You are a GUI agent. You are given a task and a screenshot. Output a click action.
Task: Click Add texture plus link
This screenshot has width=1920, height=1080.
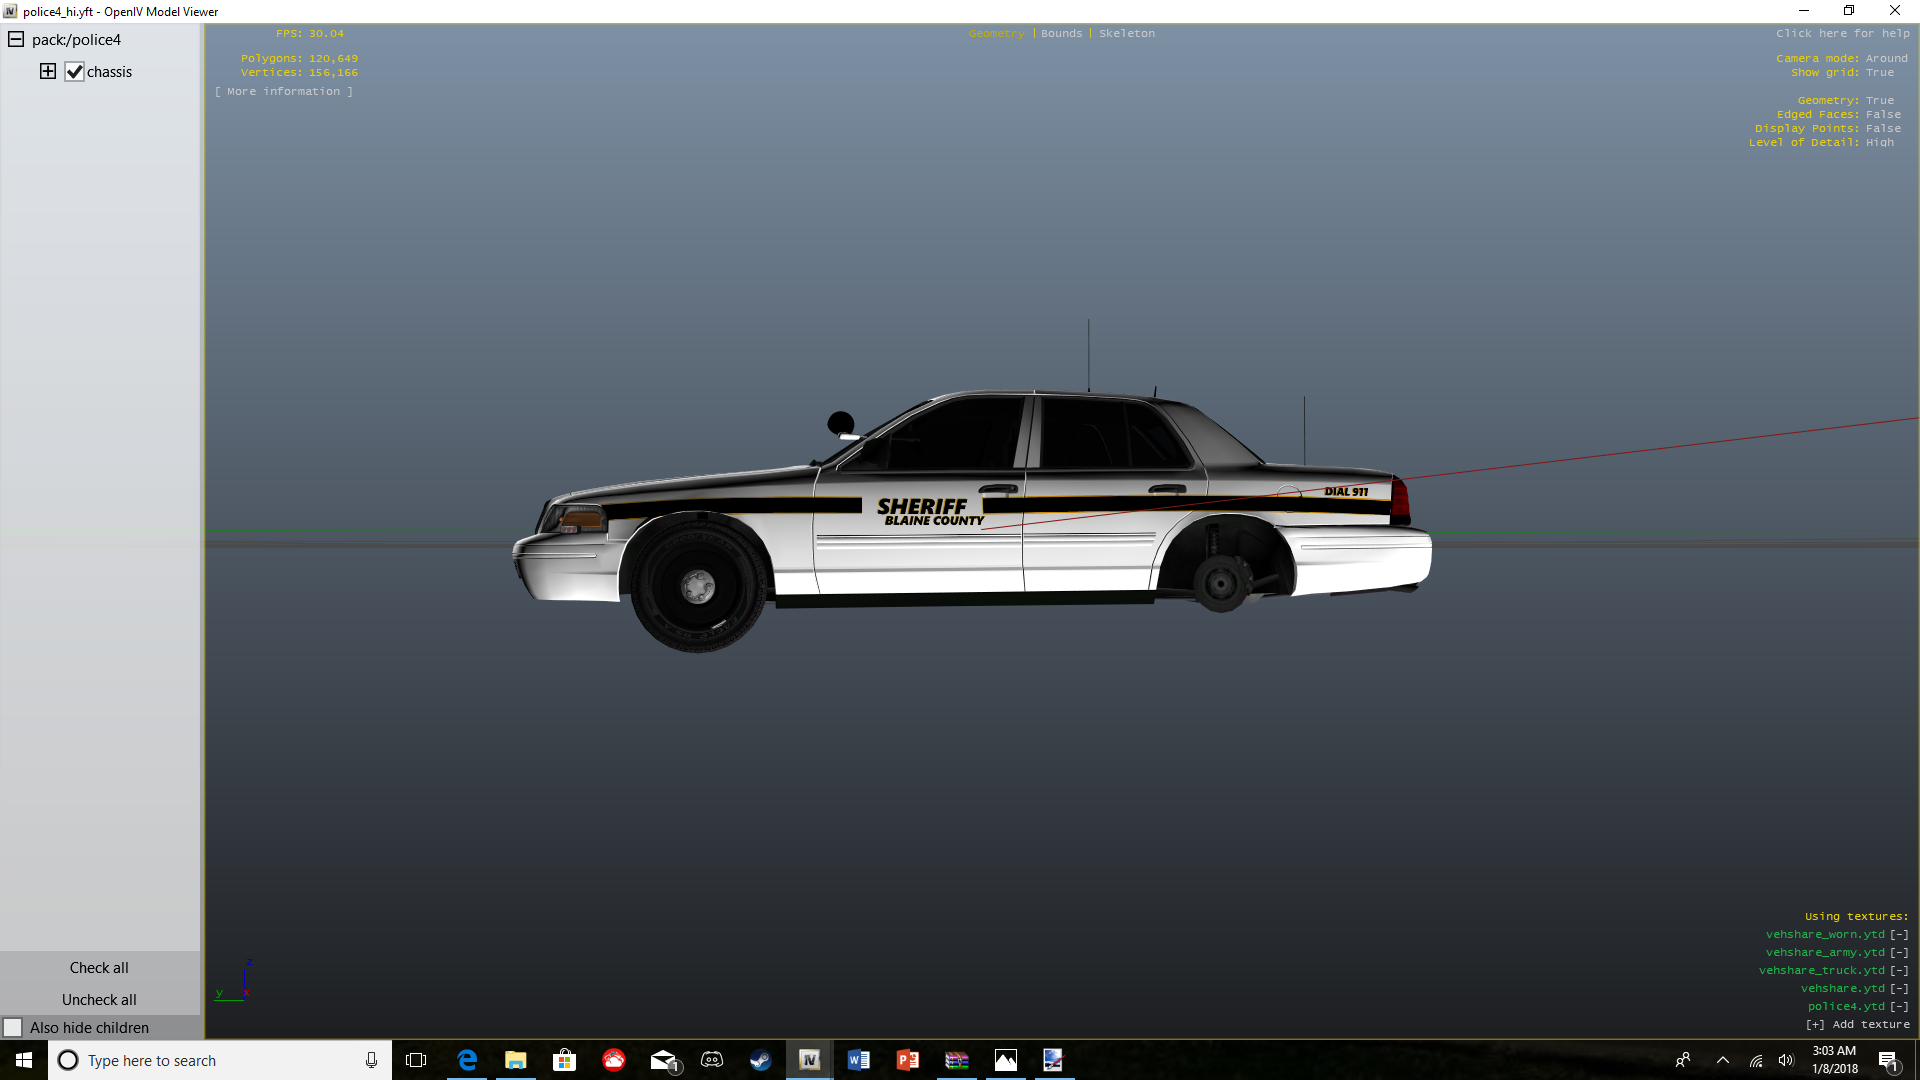(x=1857, y=1024)
